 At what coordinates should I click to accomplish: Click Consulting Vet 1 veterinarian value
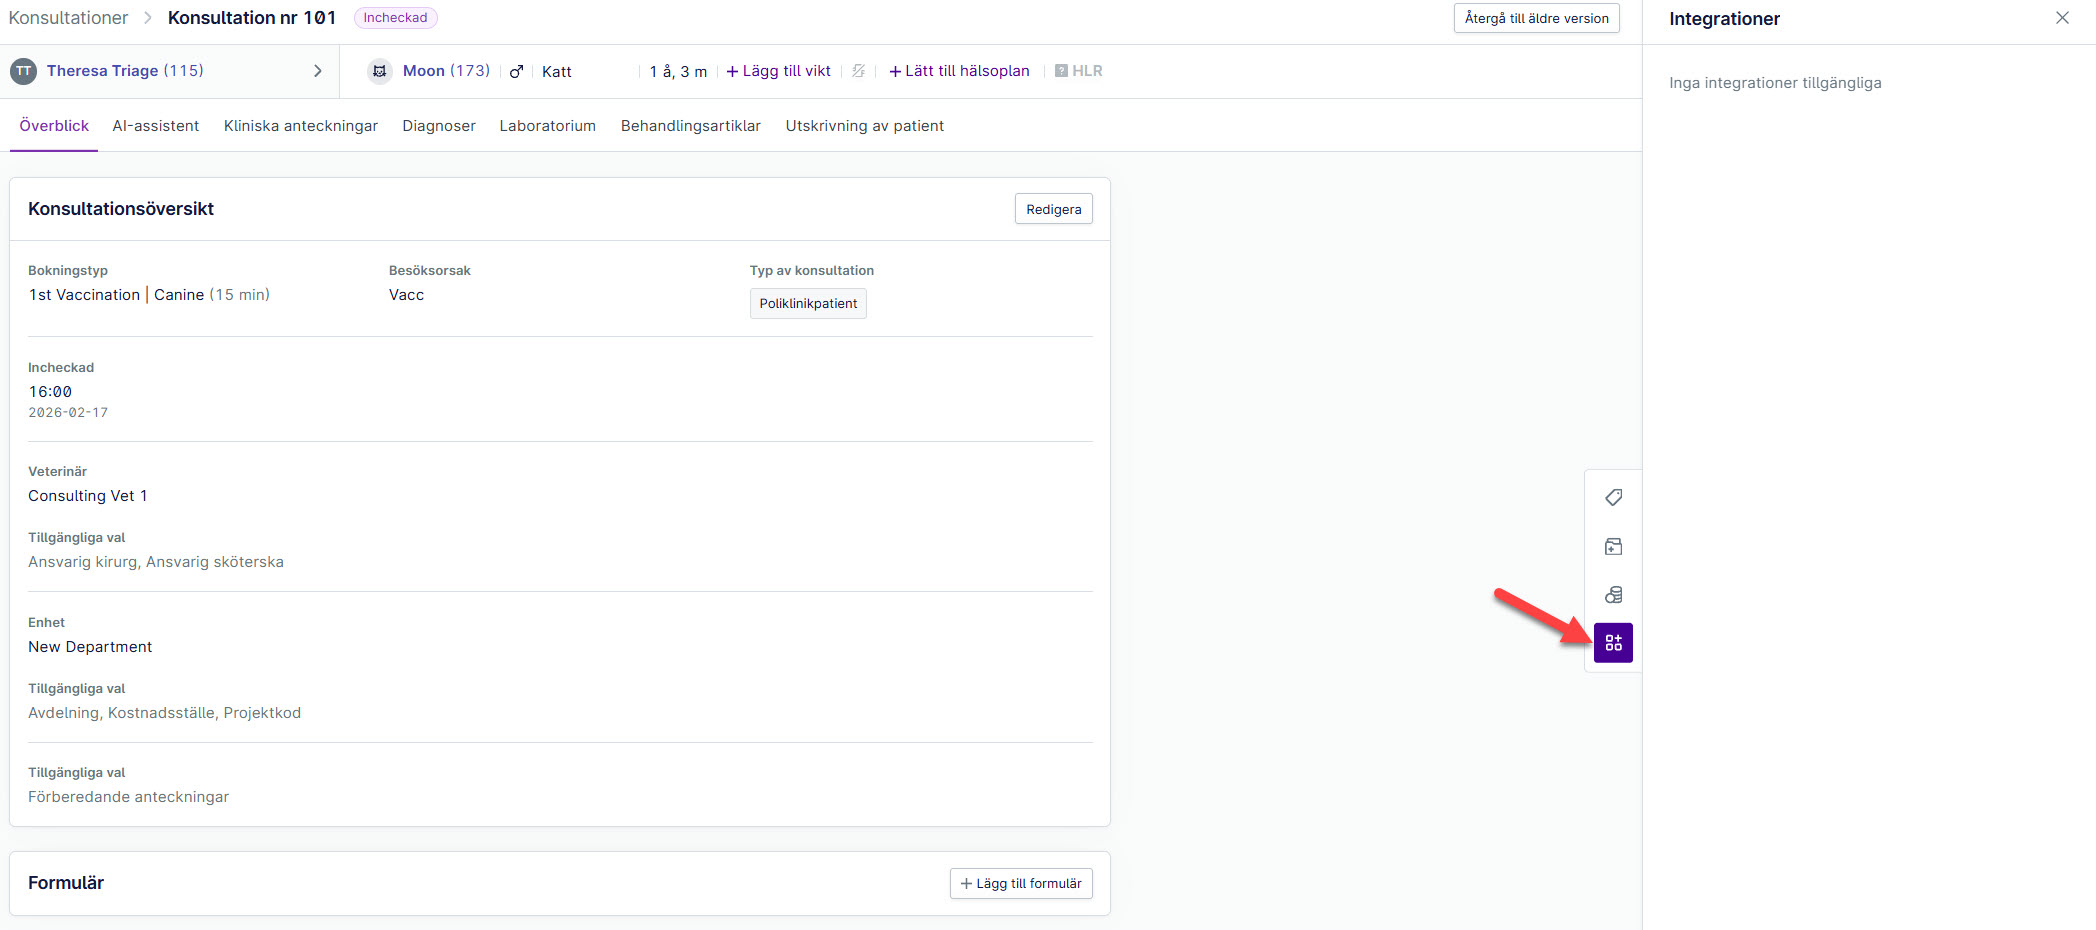pos(88,496)
